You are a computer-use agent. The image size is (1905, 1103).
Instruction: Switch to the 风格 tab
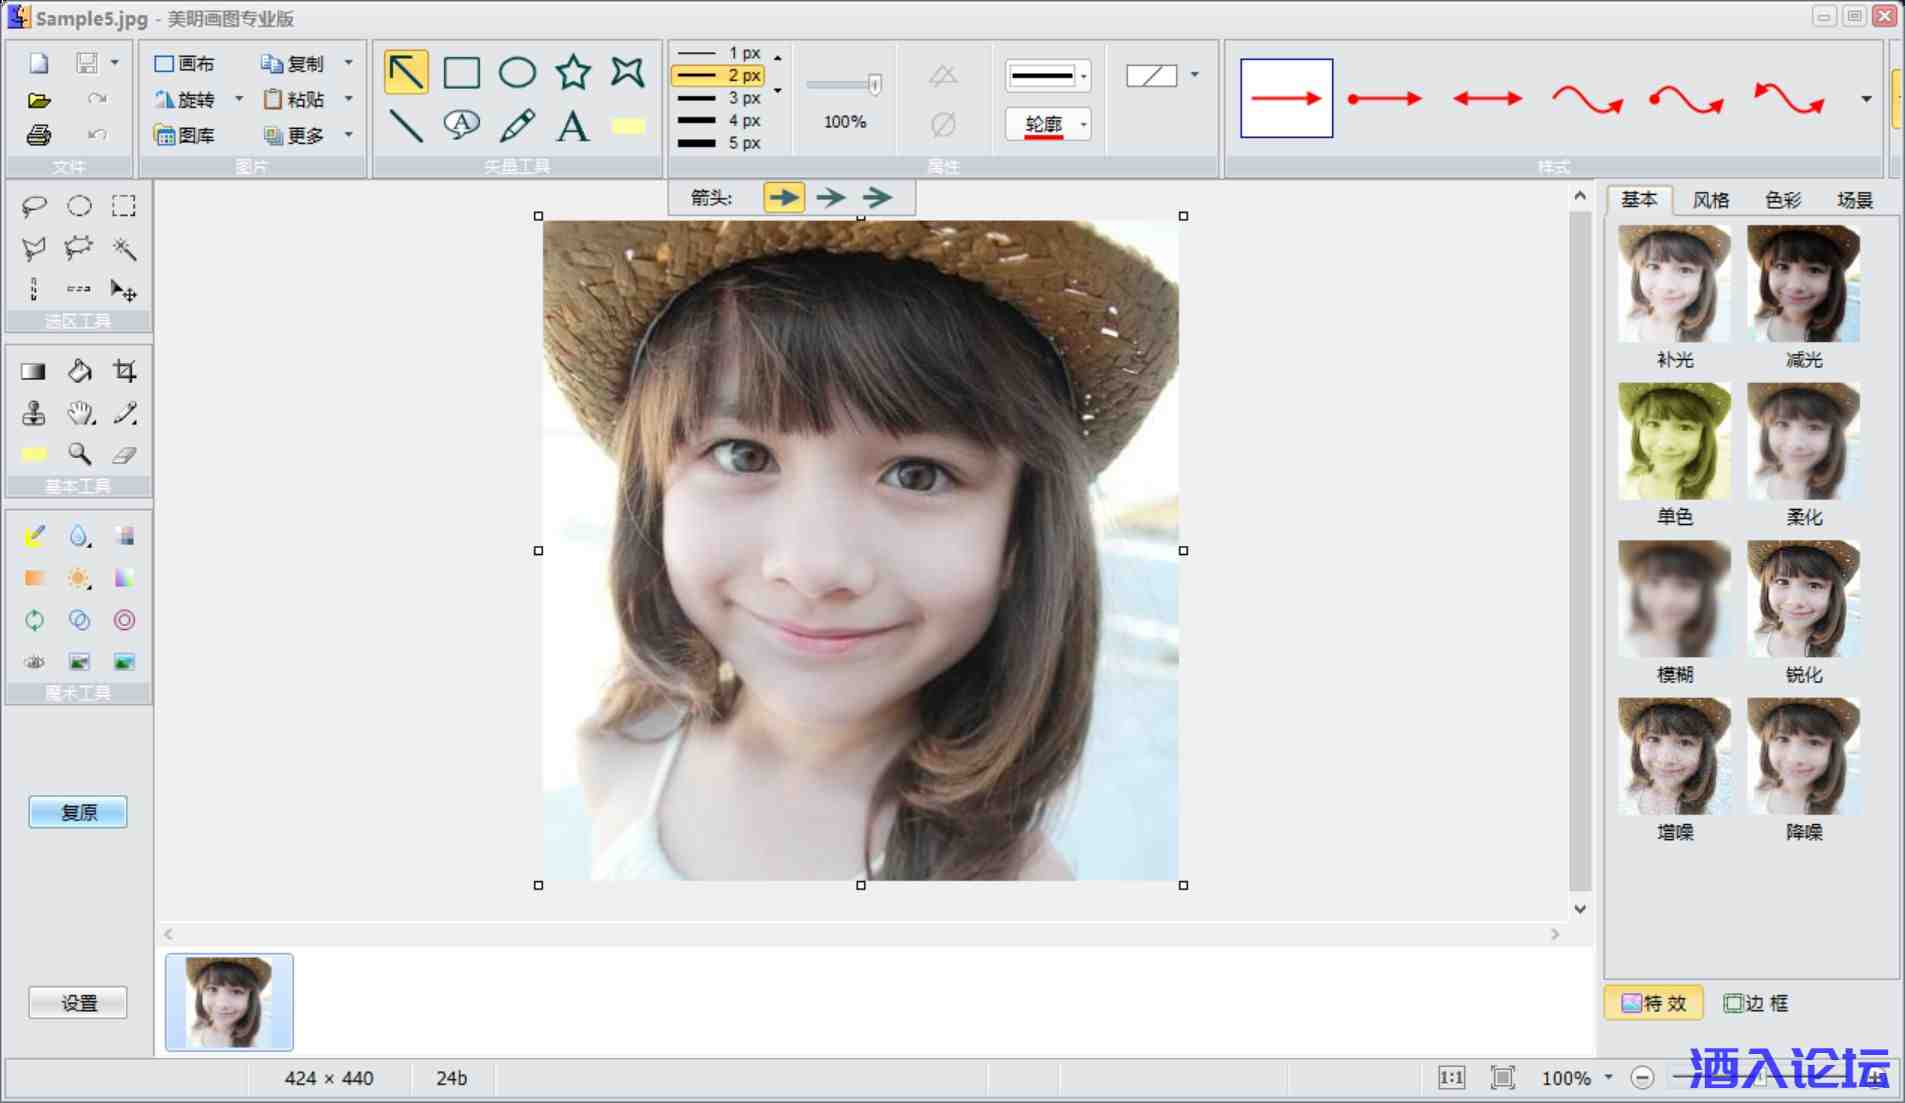coord(1710,200)
